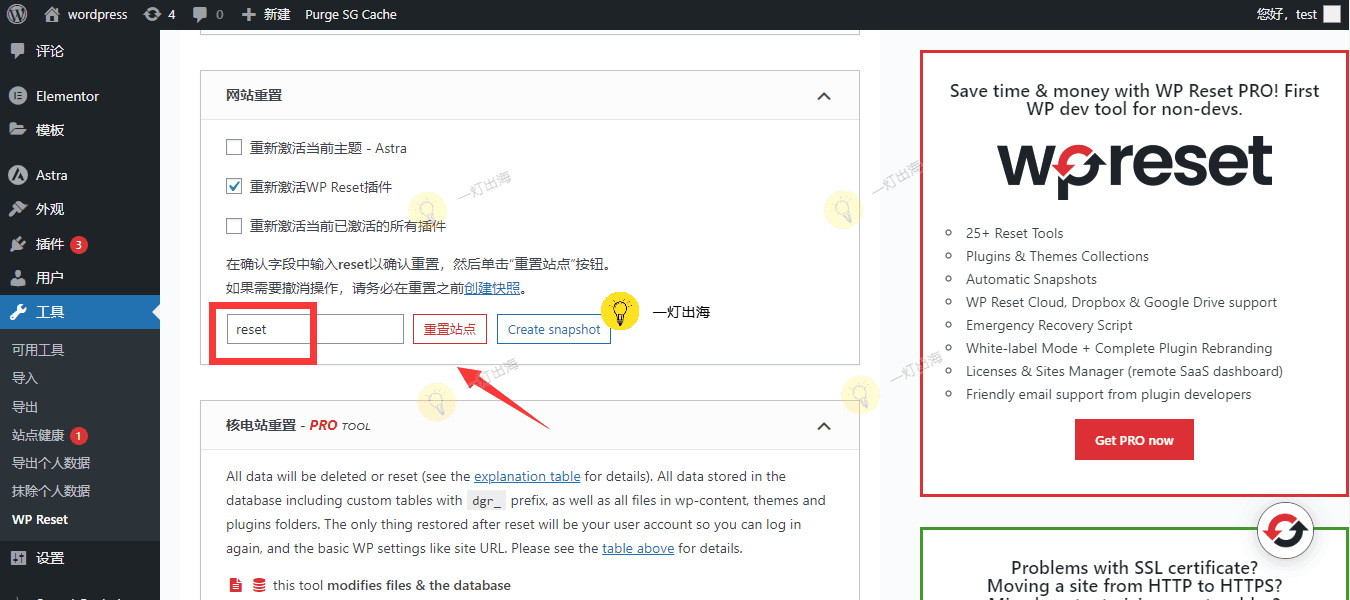Collapse the 核电站重置 PRO tool panel
This screenshot has height=600, width=1350.
[823, 426]
